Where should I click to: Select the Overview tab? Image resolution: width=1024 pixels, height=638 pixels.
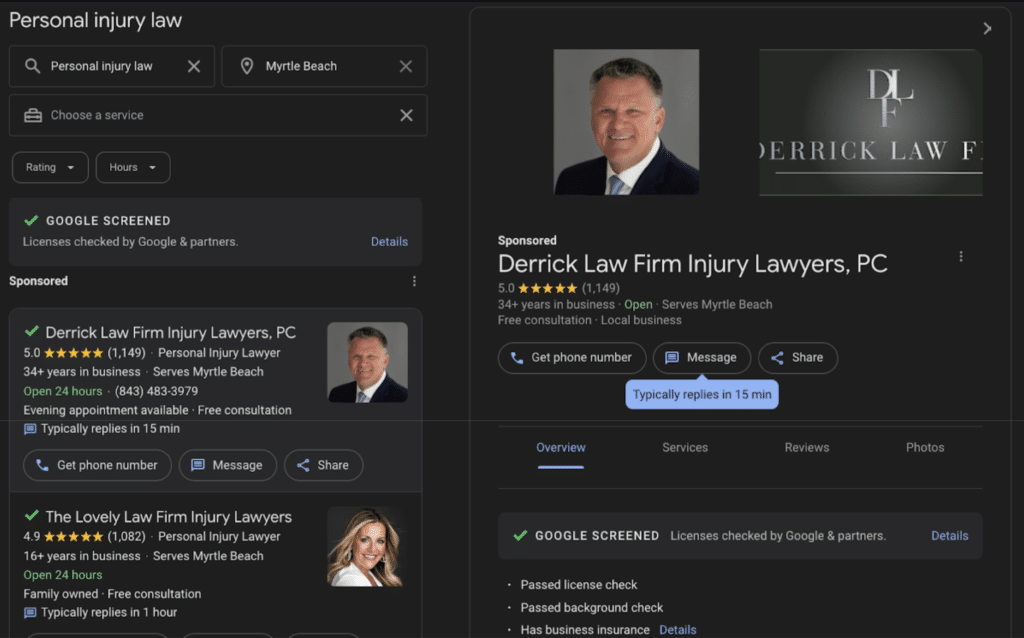[561, 448]
